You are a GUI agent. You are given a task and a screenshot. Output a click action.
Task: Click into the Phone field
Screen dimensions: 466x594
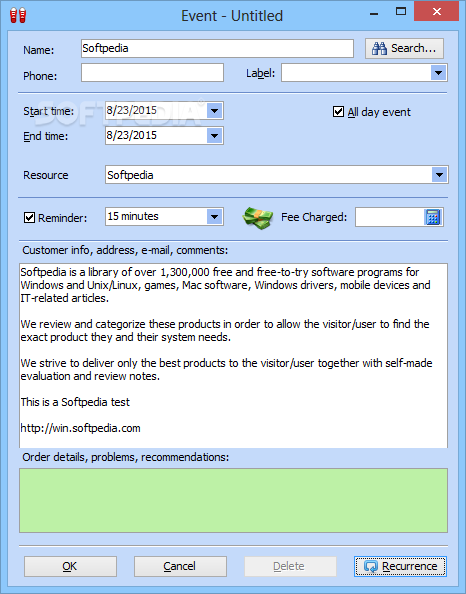pos(152,73)
